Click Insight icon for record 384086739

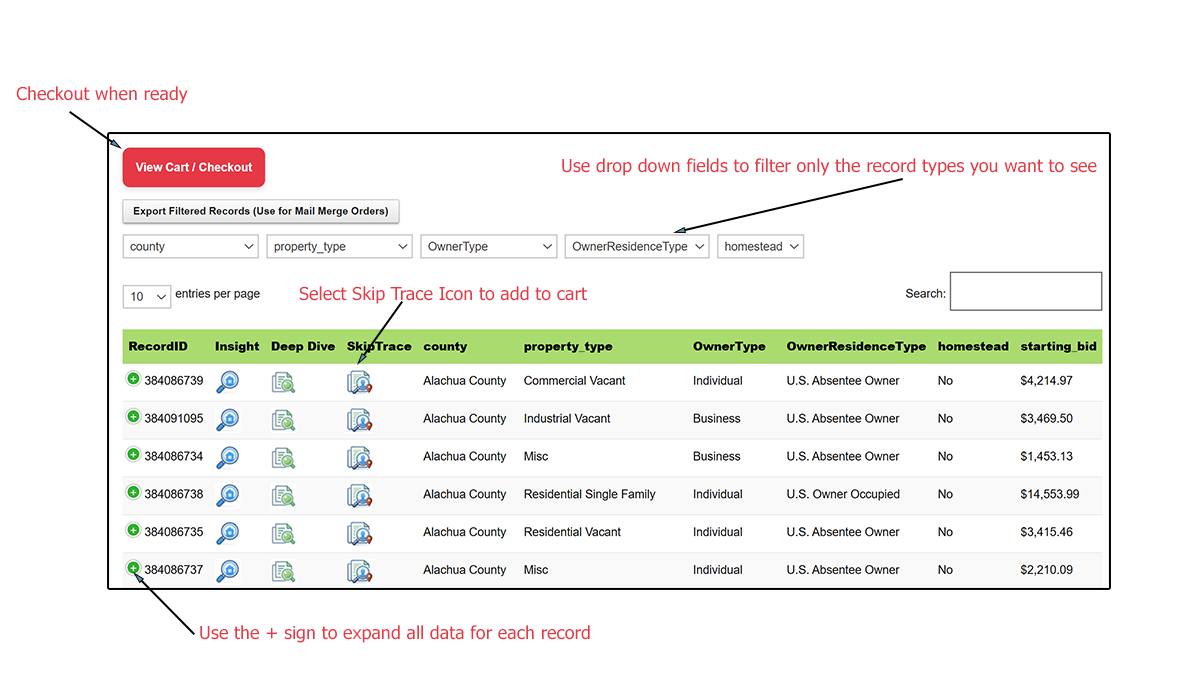click(x=228, y=381)
